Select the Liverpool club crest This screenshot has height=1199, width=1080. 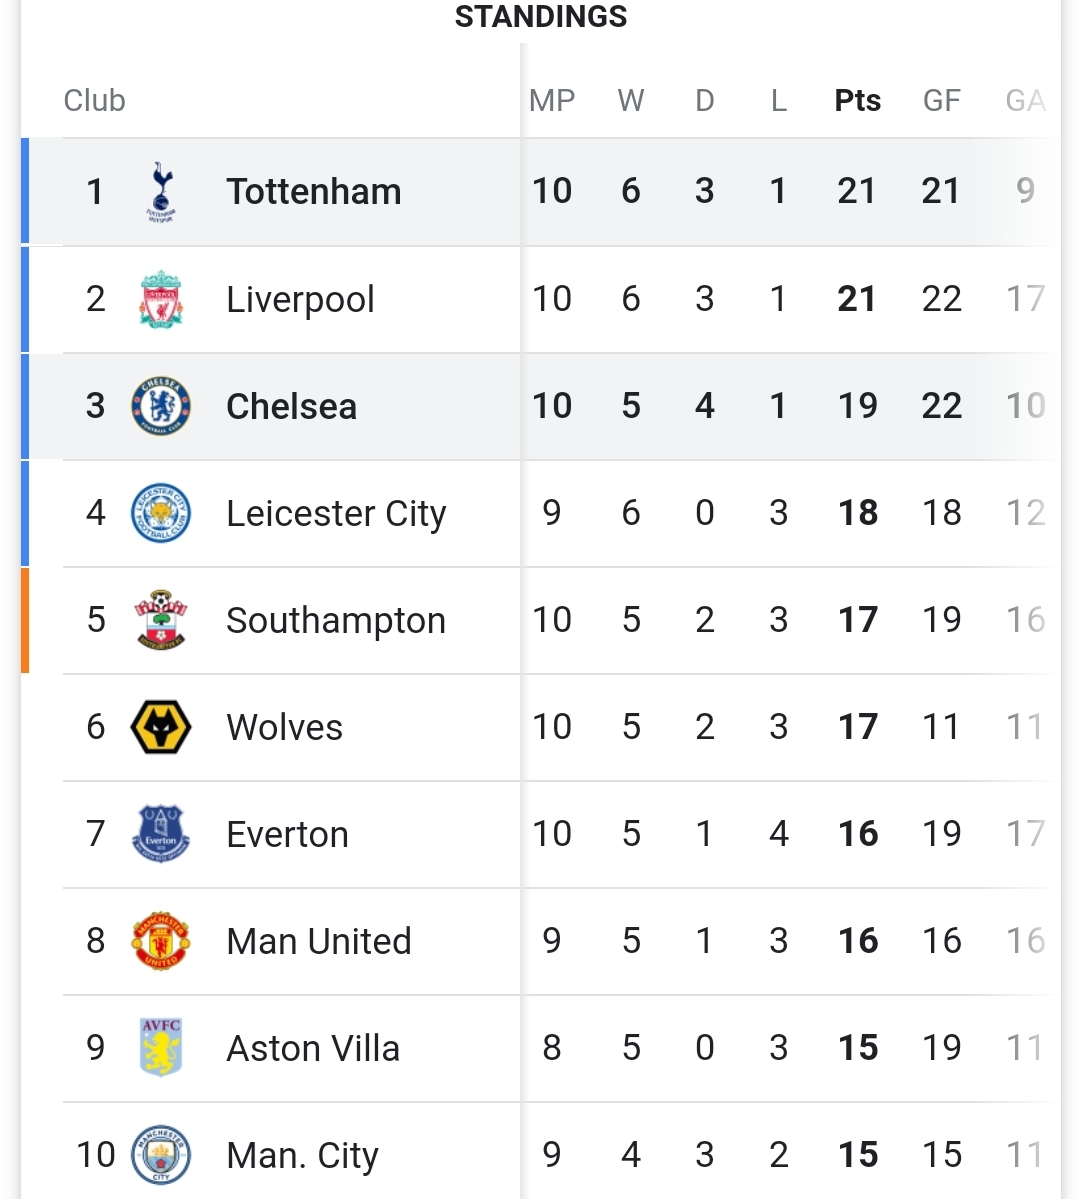pos(161,299)
